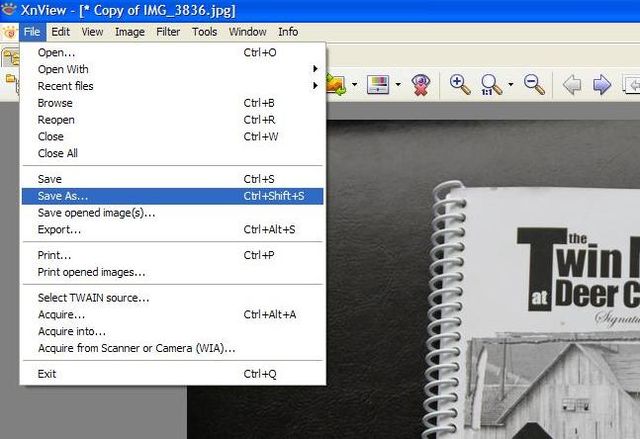Click the zoom in magnifier icon
The height and width of the screenshot is (439, 640).
pyautogui.click(x=460, y=85)
